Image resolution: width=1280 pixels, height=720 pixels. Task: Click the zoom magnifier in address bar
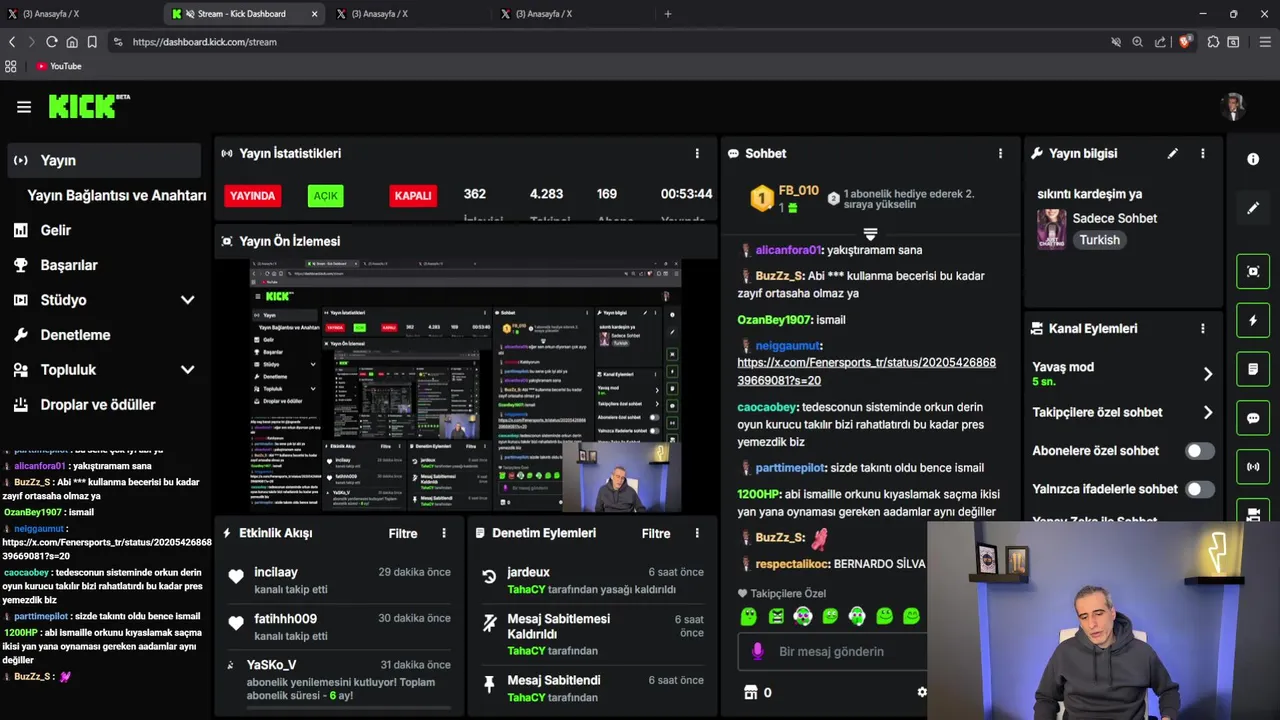pyautogui.click(x=1137, y=42)
